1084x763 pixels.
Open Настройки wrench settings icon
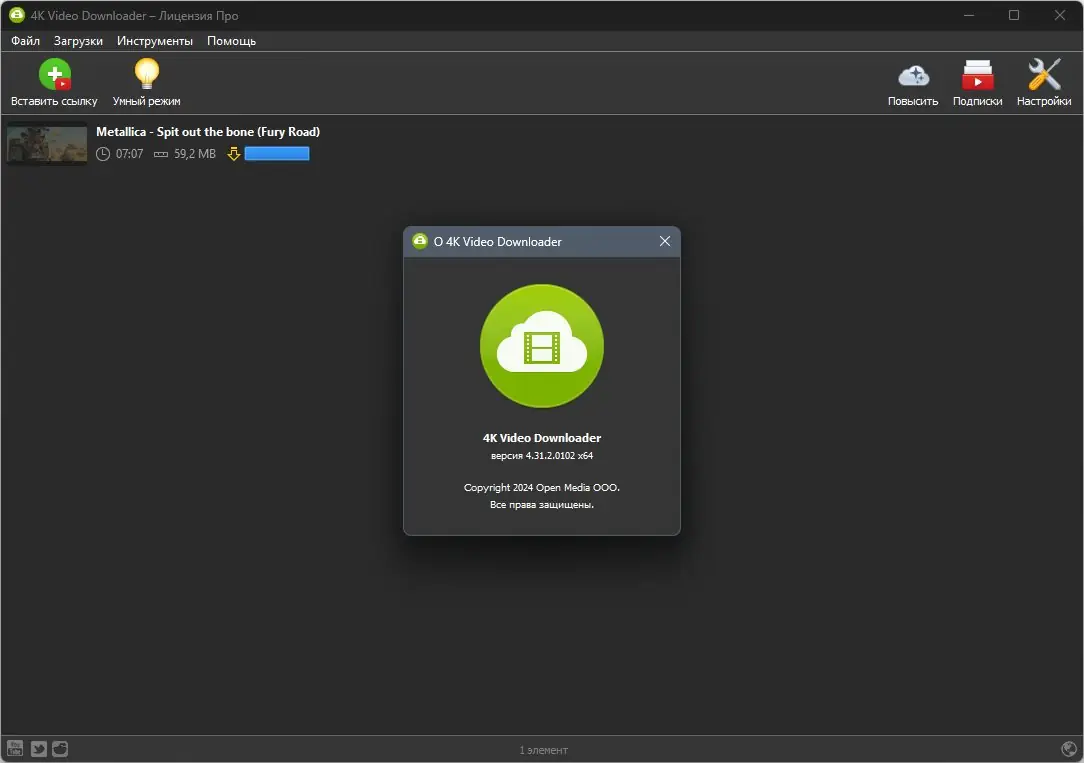[x=1044, y=74]
